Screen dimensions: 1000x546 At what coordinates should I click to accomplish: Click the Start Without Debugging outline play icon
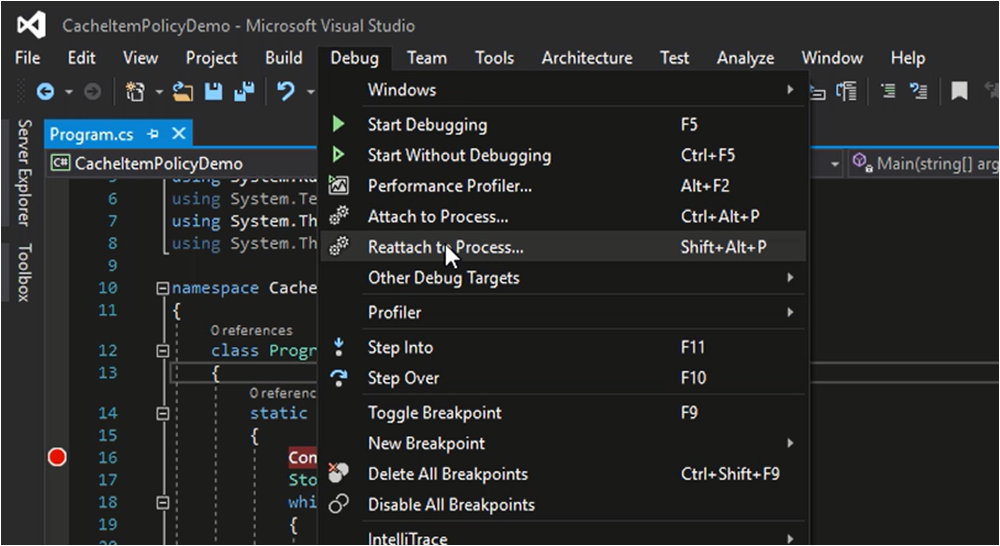pos(339,154)
